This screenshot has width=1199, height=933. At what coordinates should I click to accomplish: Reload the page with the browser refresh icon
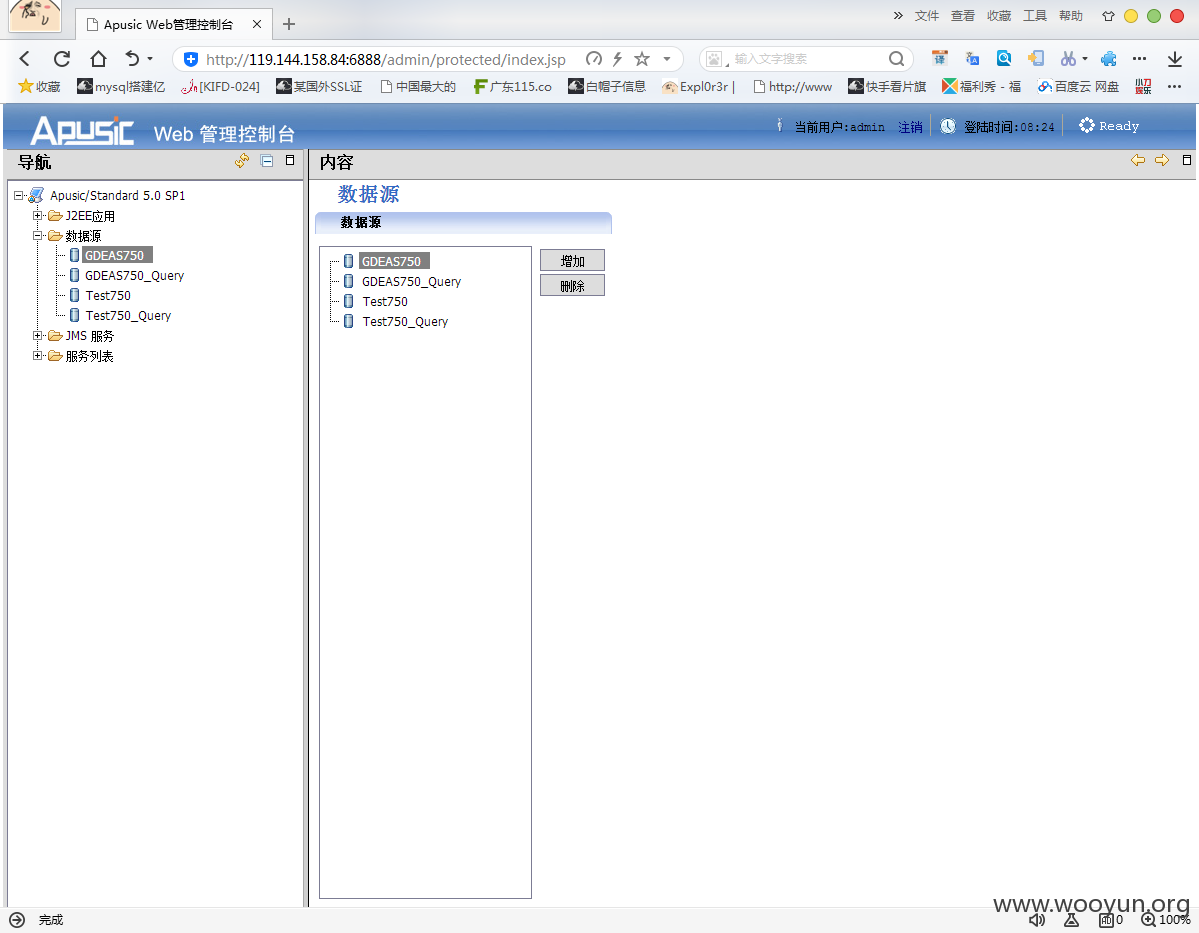[x=61, y=59]
